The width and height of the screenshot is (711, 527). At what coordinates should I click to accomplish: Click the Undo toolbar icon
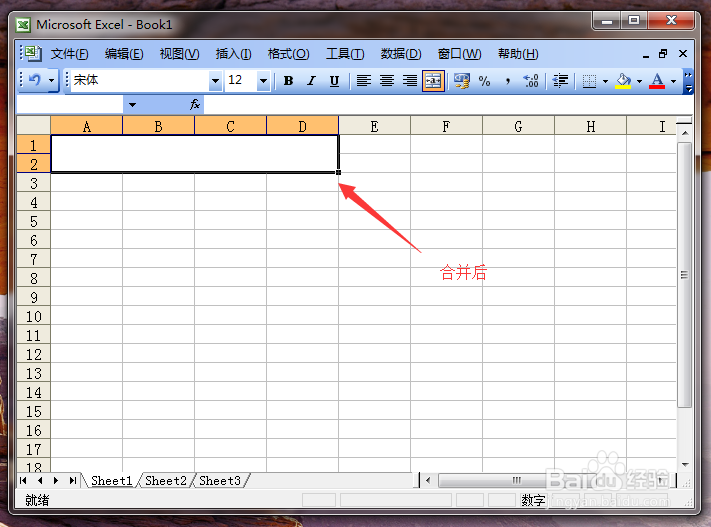coord(34,80)
